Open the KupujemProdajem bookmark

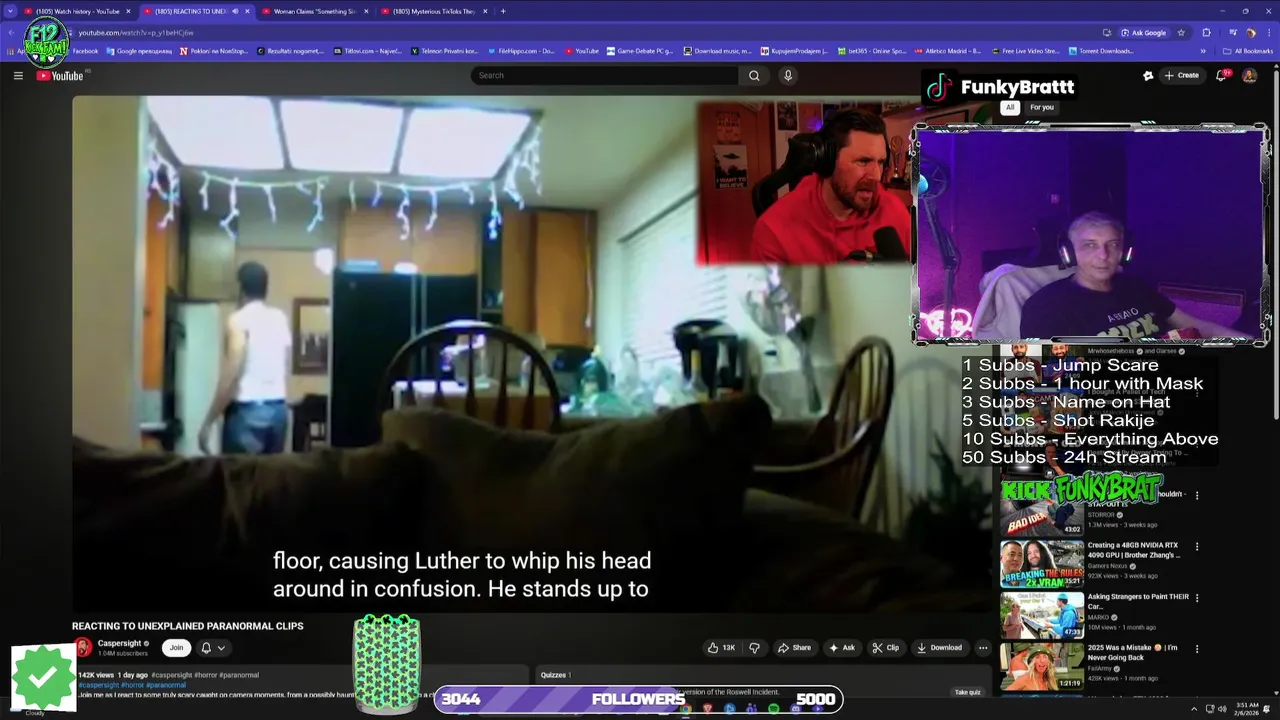point(793,51)
